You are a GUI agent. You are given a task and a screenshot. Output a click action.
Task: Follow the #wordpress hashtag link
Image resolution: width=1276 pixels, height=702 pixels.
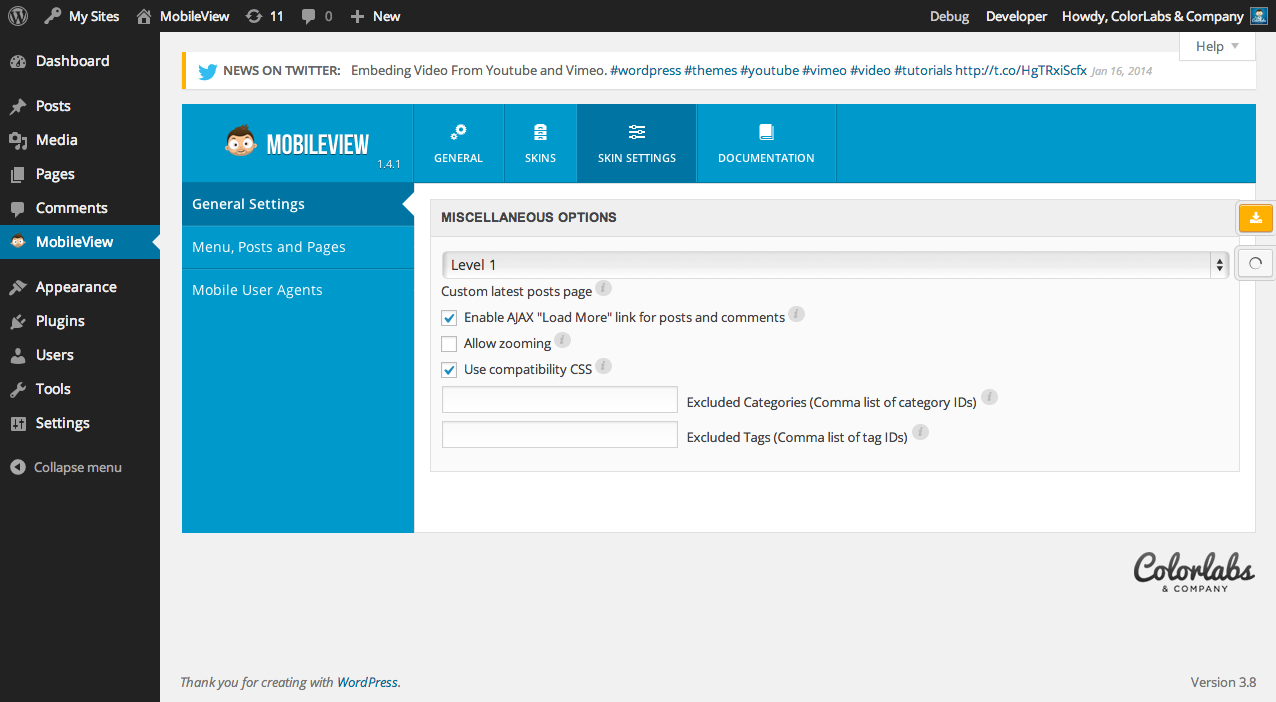pos(646,71)
